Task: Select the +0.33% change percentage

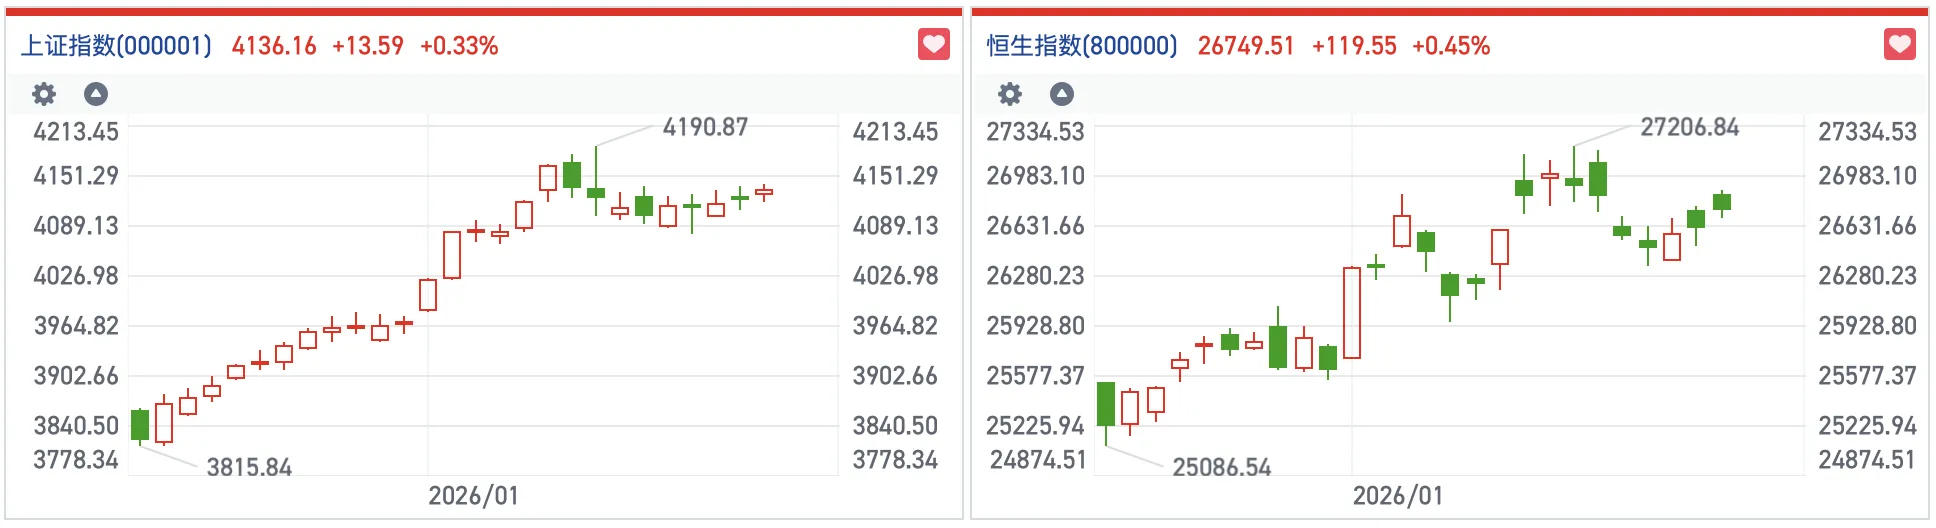Action: tap(459, 46)
